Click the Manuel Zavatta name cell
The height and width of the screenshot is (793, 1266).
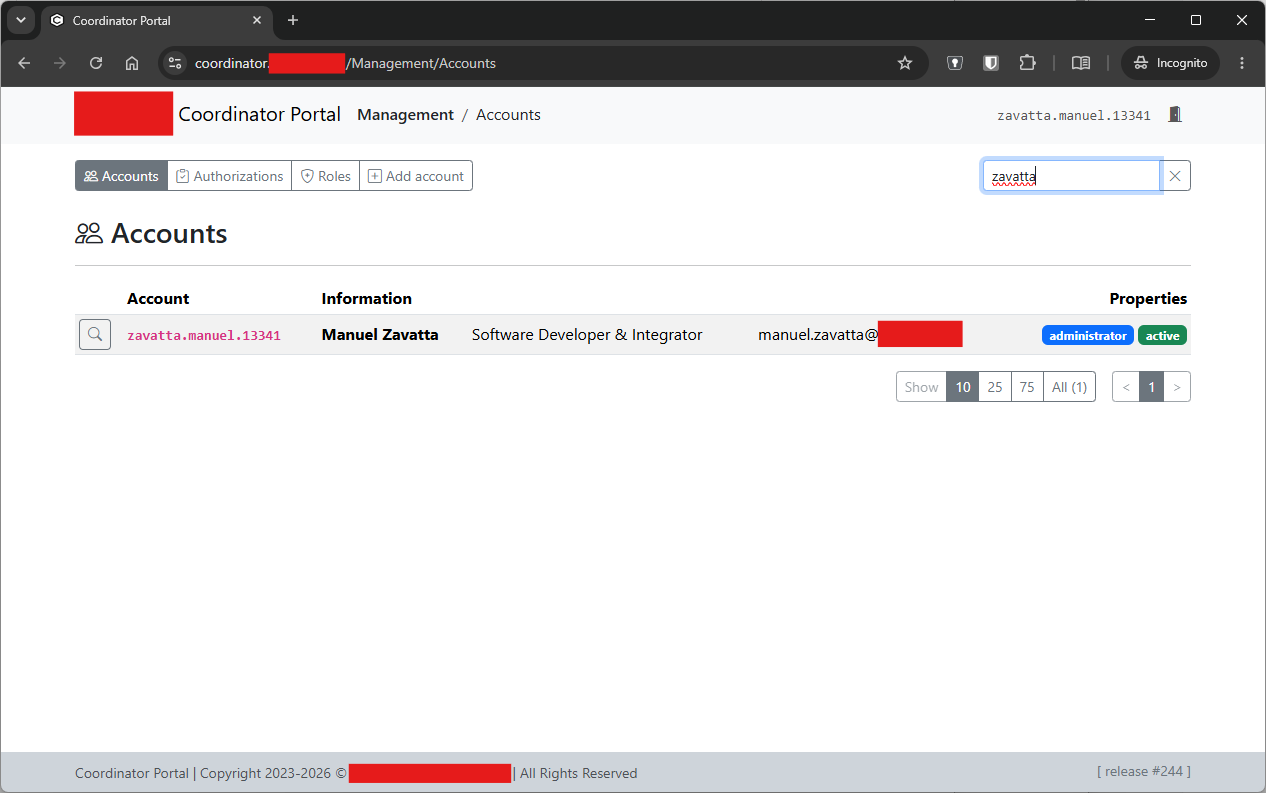pyautogui.click(x=380, y=335)
